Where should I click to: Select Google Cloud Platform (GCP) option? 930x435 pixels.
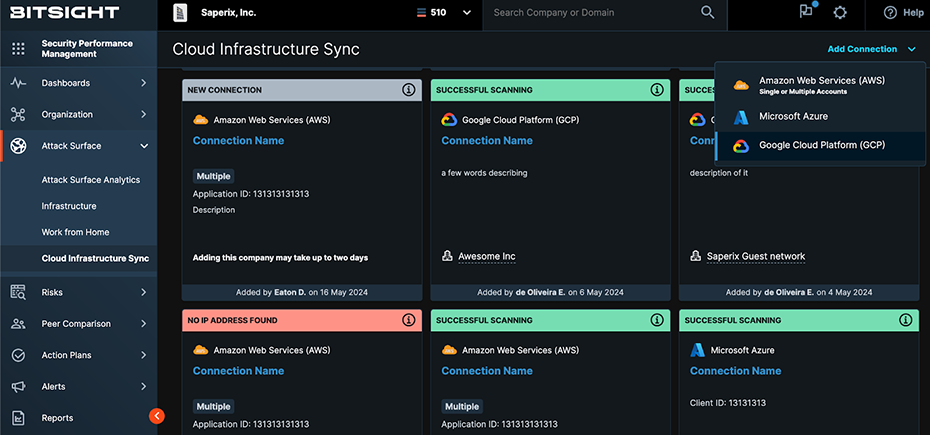(x=821, y=145)
